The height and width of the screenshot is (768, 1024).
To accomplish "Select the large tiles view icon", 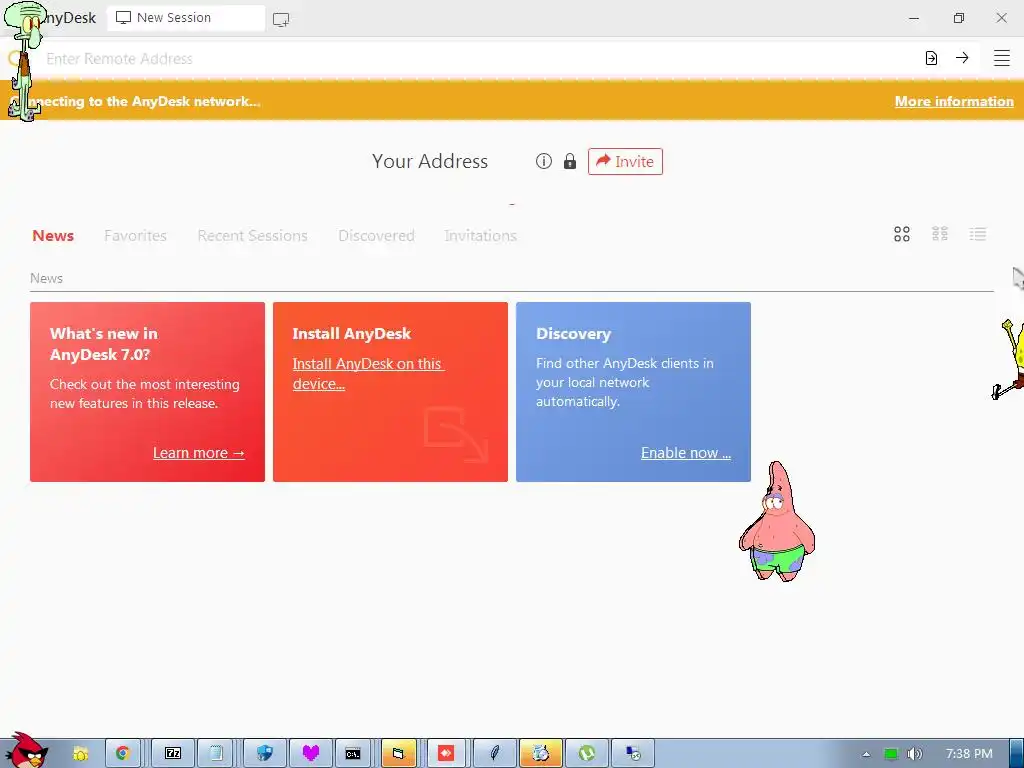I will [x=902, y=234].
